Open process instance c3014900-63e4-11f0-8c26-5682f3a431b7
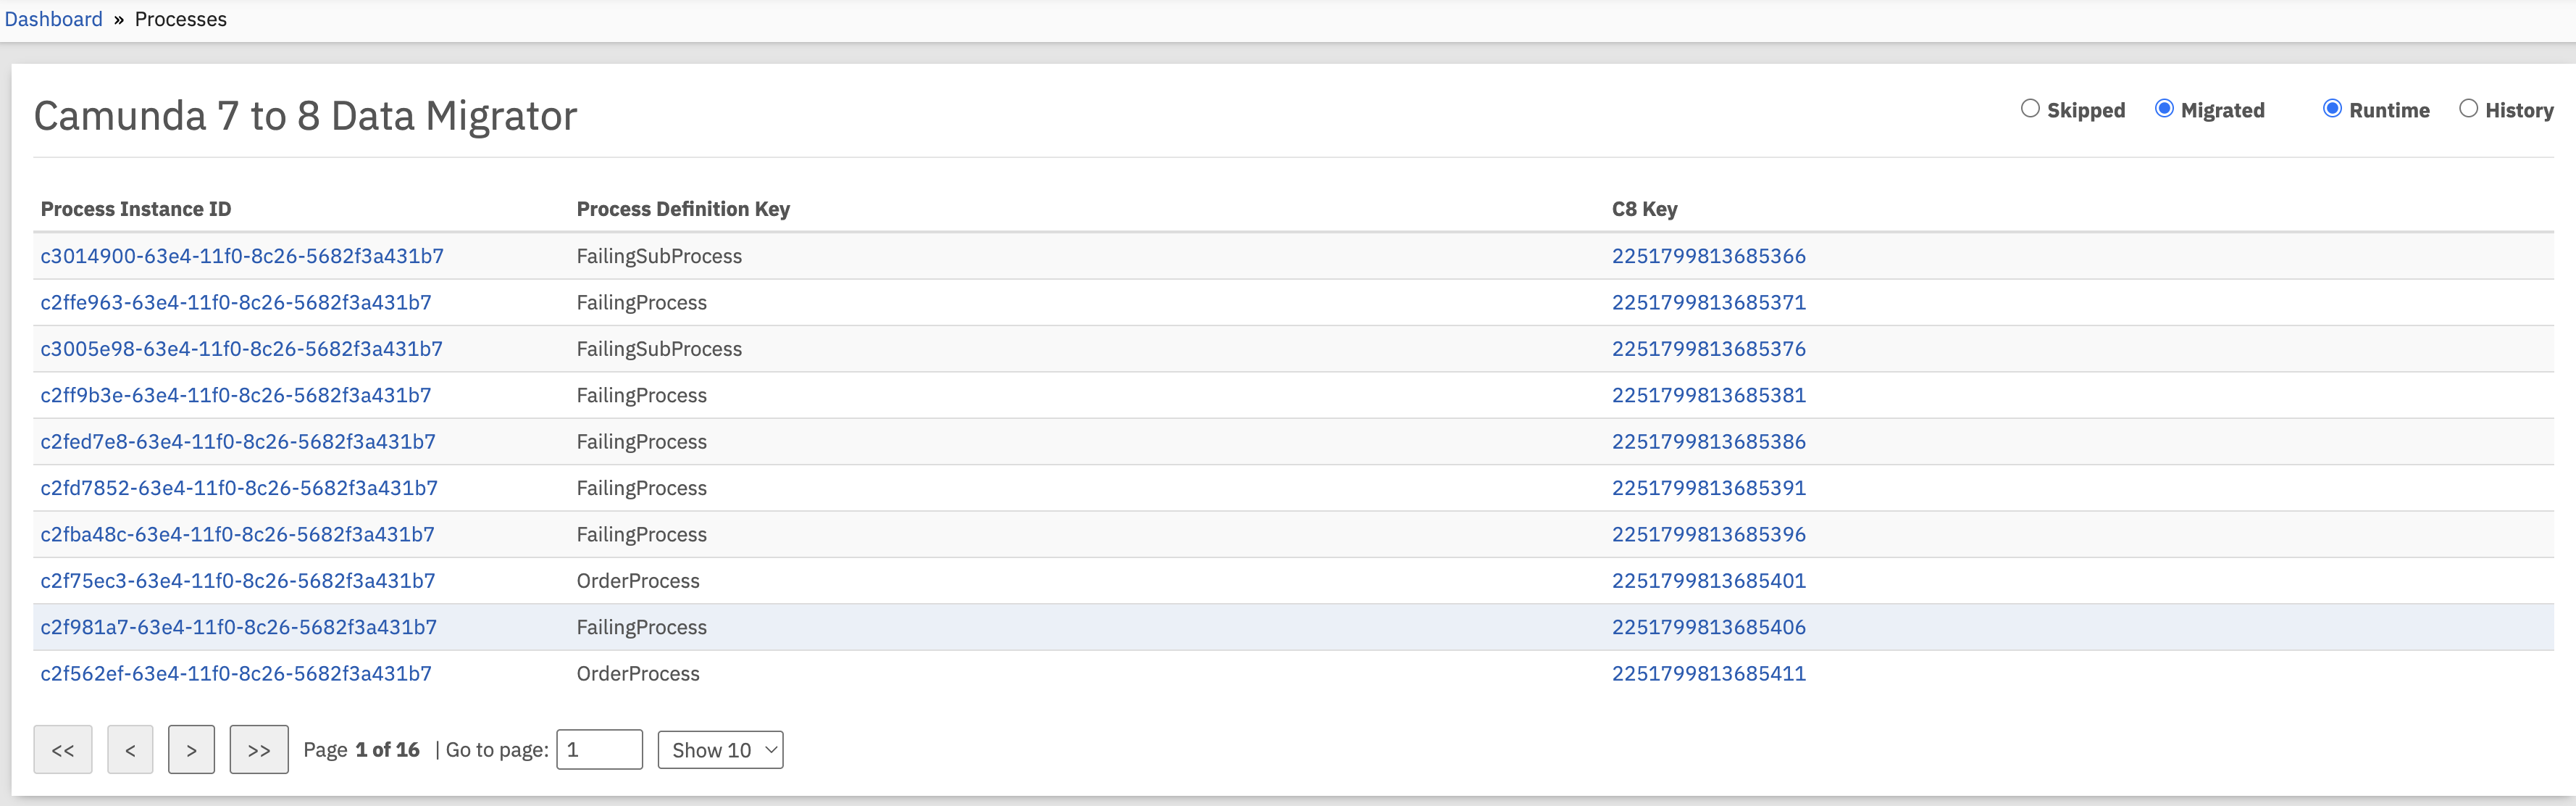Viewport: 2576px width, 806px height. click(x=242, y=256)
